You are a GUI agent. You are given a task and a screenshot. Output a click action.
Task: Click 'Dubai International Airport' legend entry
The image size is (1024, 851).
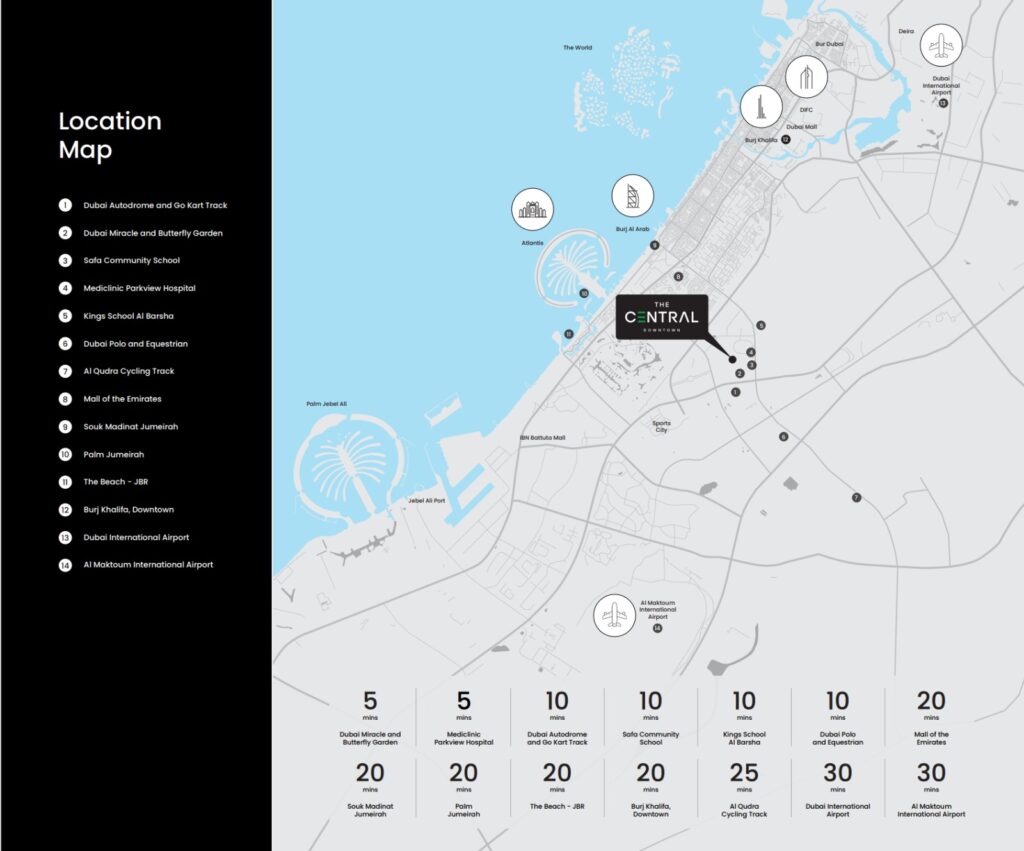[x=136, y=538]
